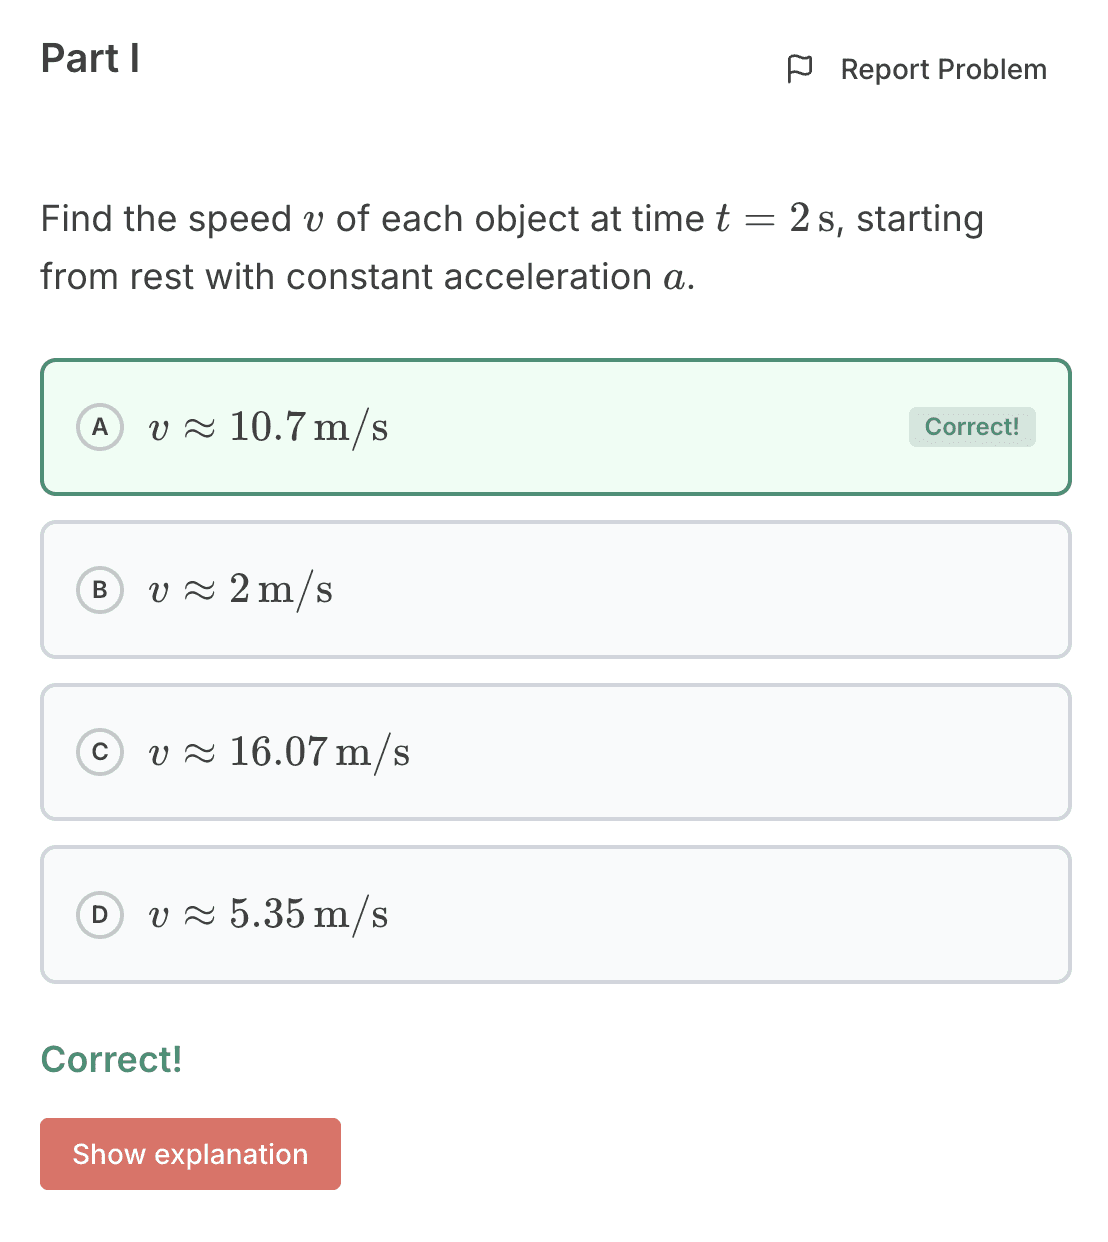The height and width of the screenshot is (1242, 1108).
Task: Click the green Correct! badge on answer A
Action: [972, 427]
